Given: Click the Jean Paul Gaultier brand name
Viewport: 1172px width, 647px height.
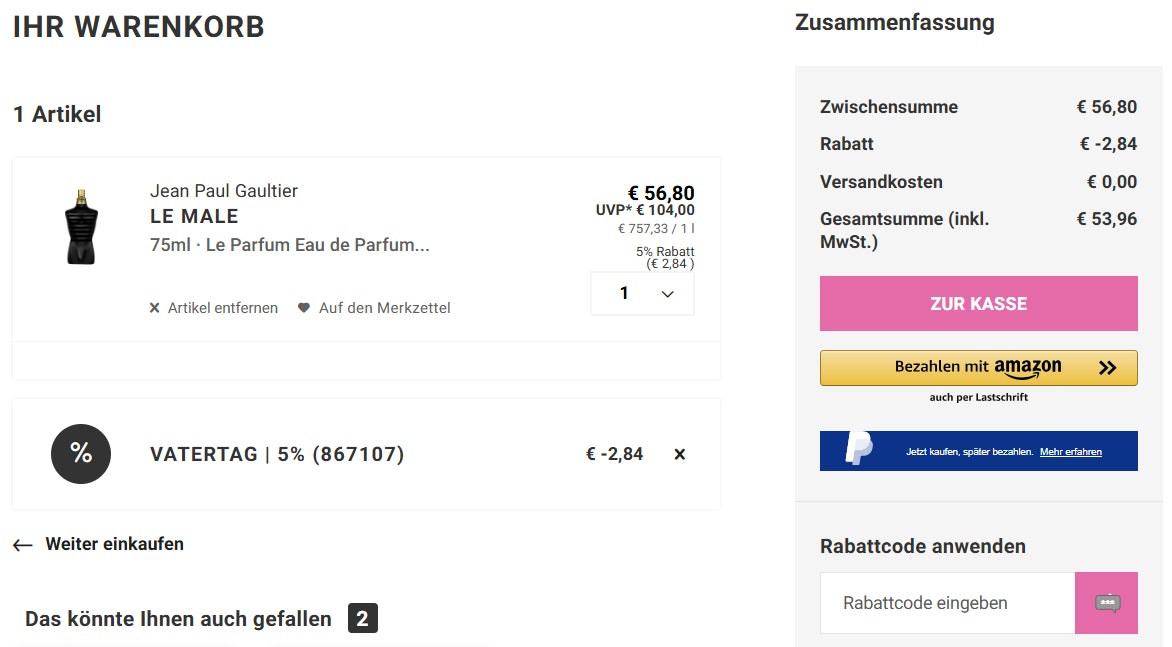Looking at the screenshot, I should 224,191.
